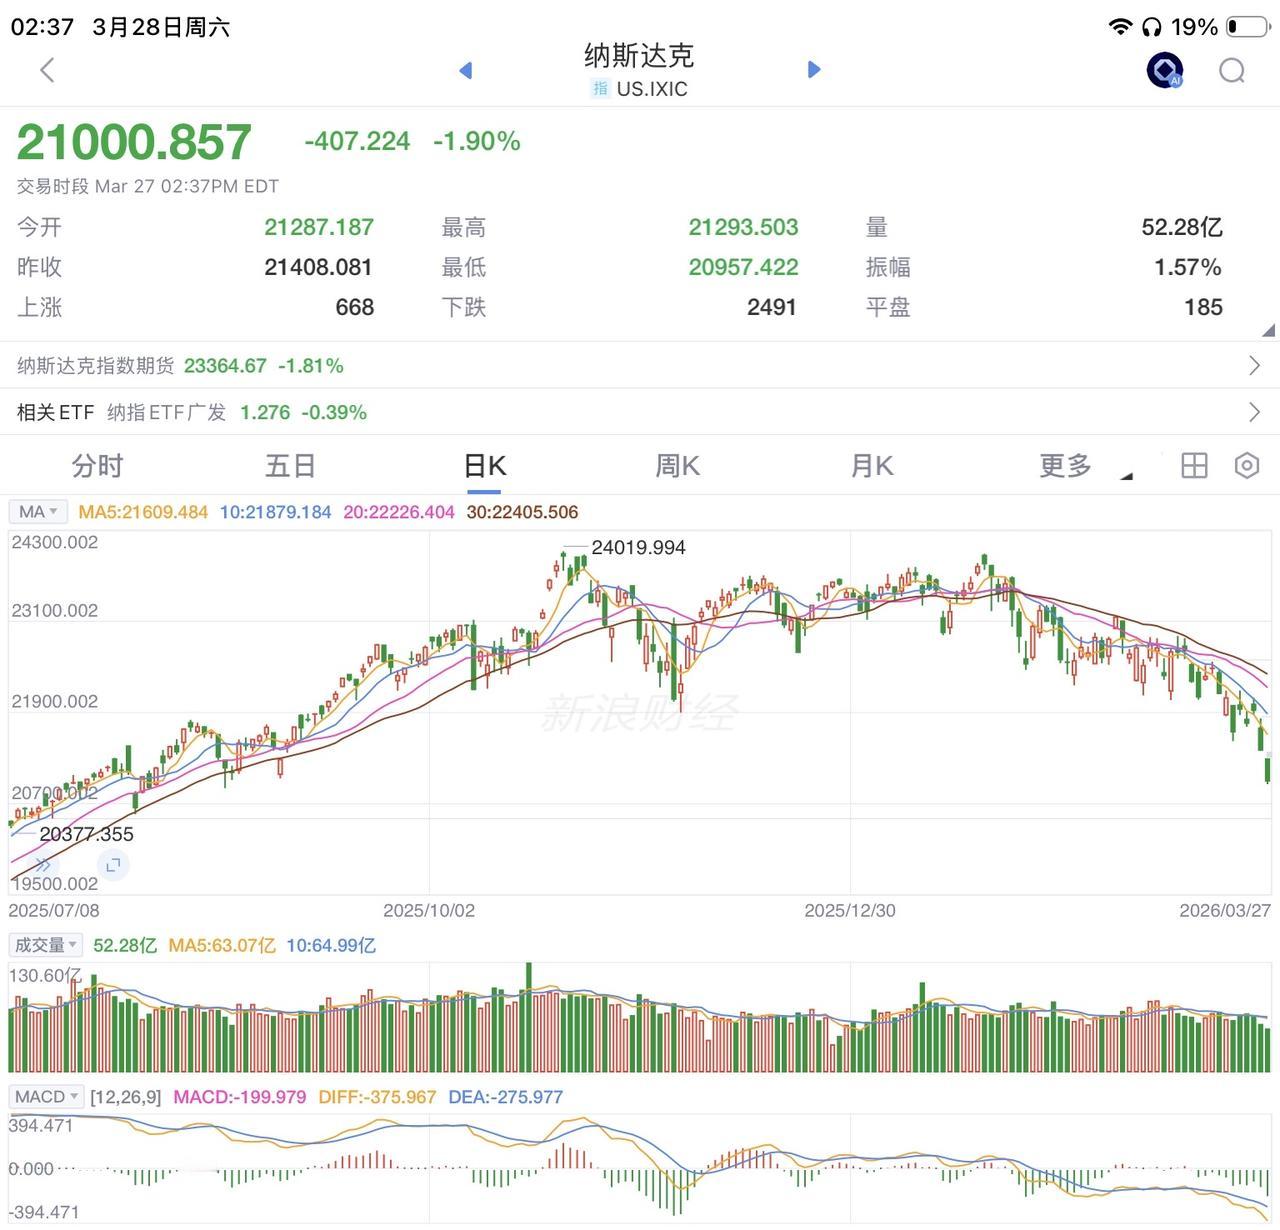Switch to 月K tab
The image size is (1280, 1230).
click(871, 466)
